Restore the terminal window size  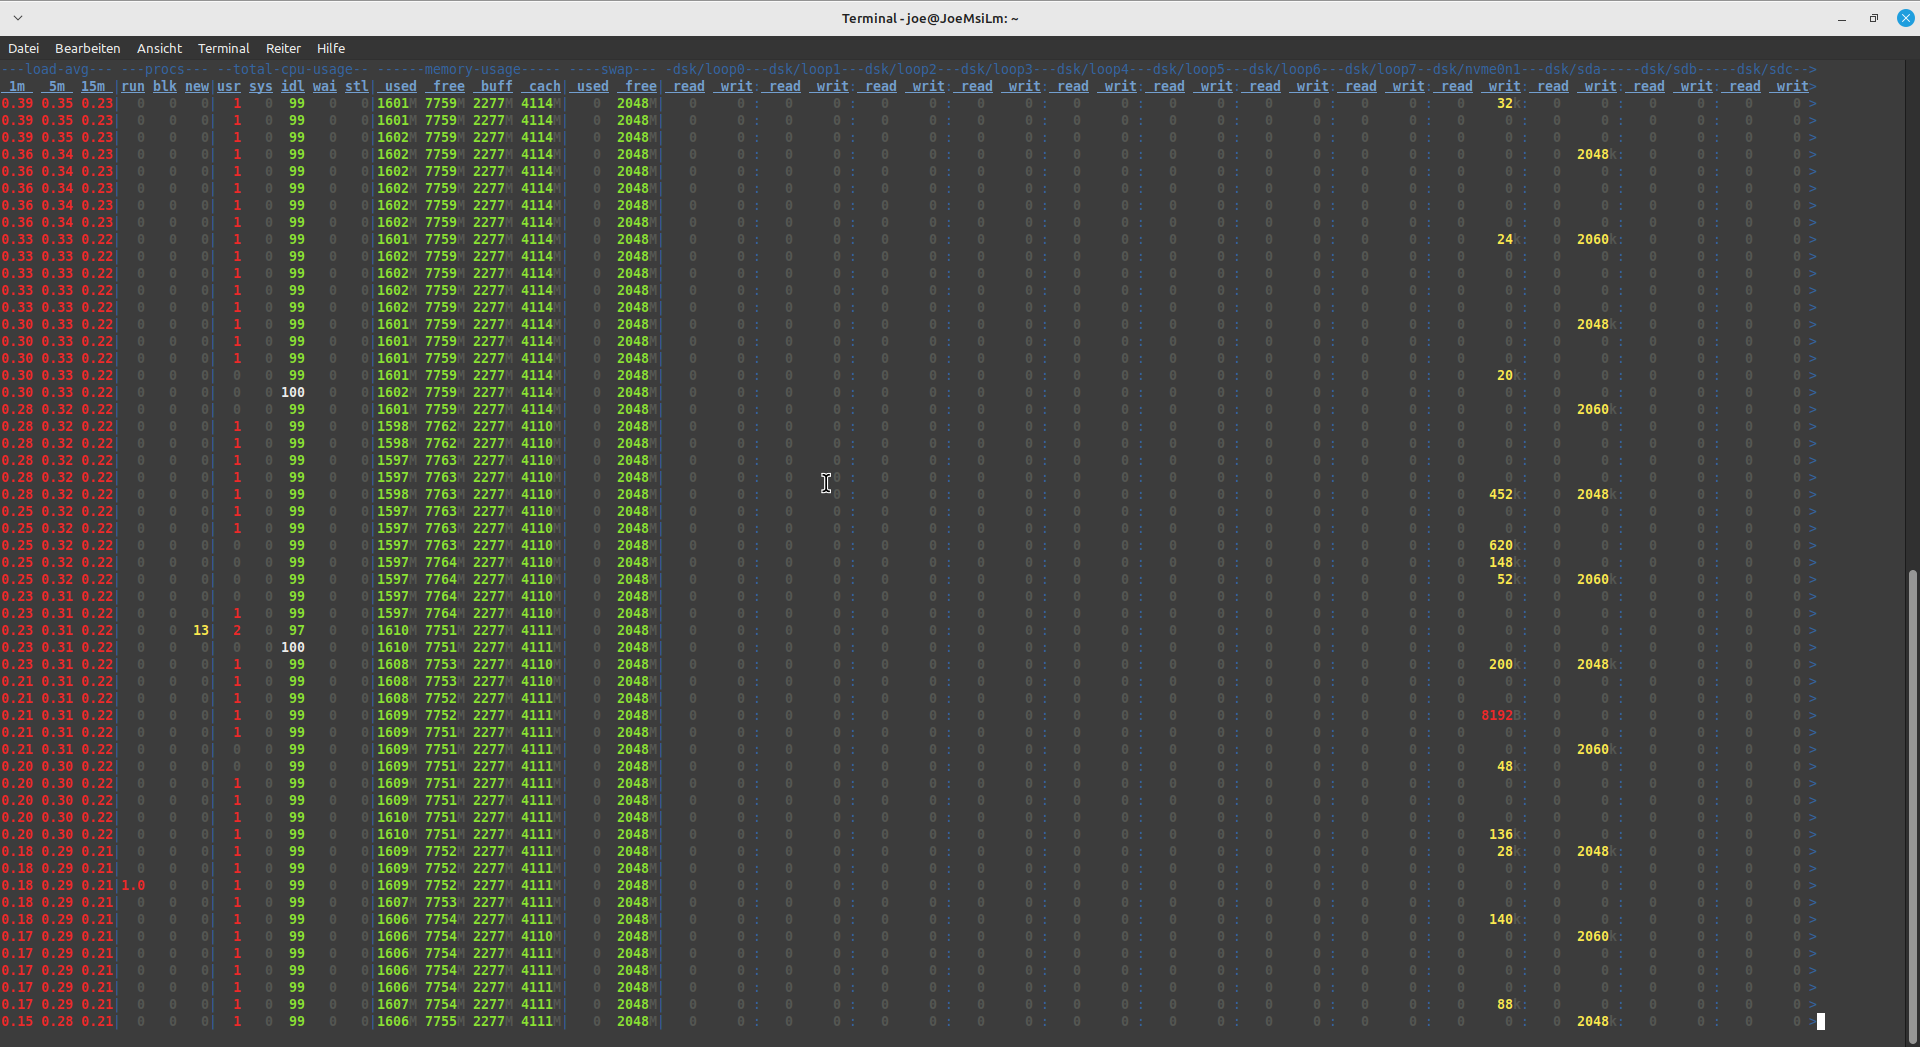click(x=1874, y=18)
